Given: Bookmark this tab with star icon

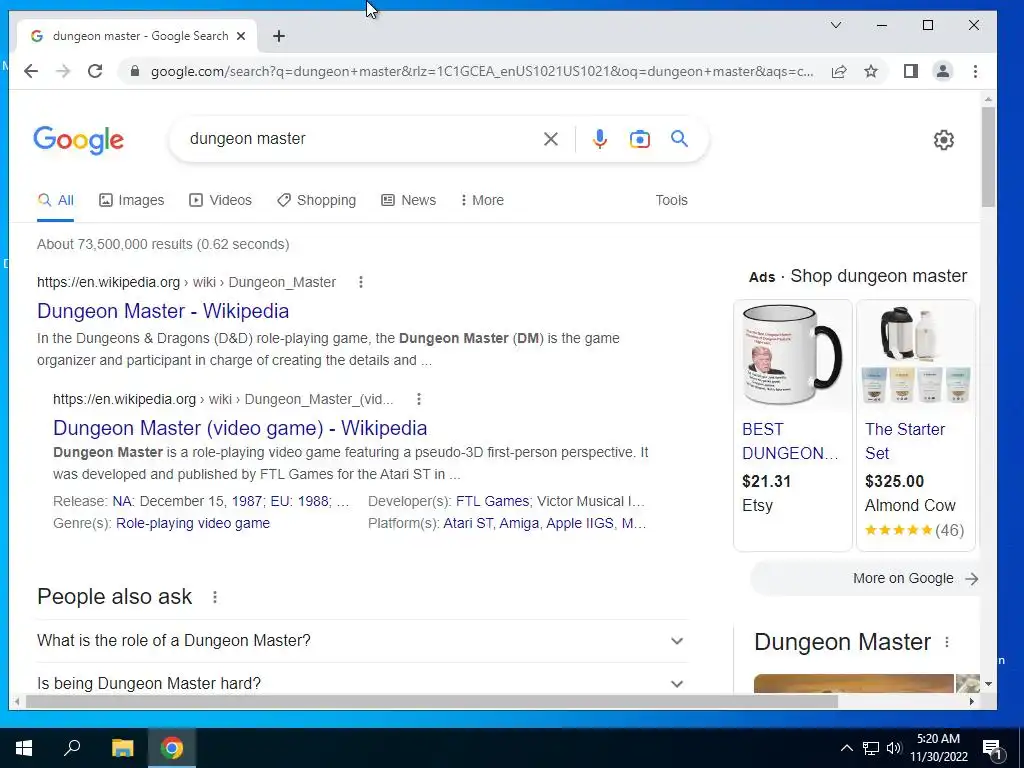Looking at the screenshot, I should point(871,71).
